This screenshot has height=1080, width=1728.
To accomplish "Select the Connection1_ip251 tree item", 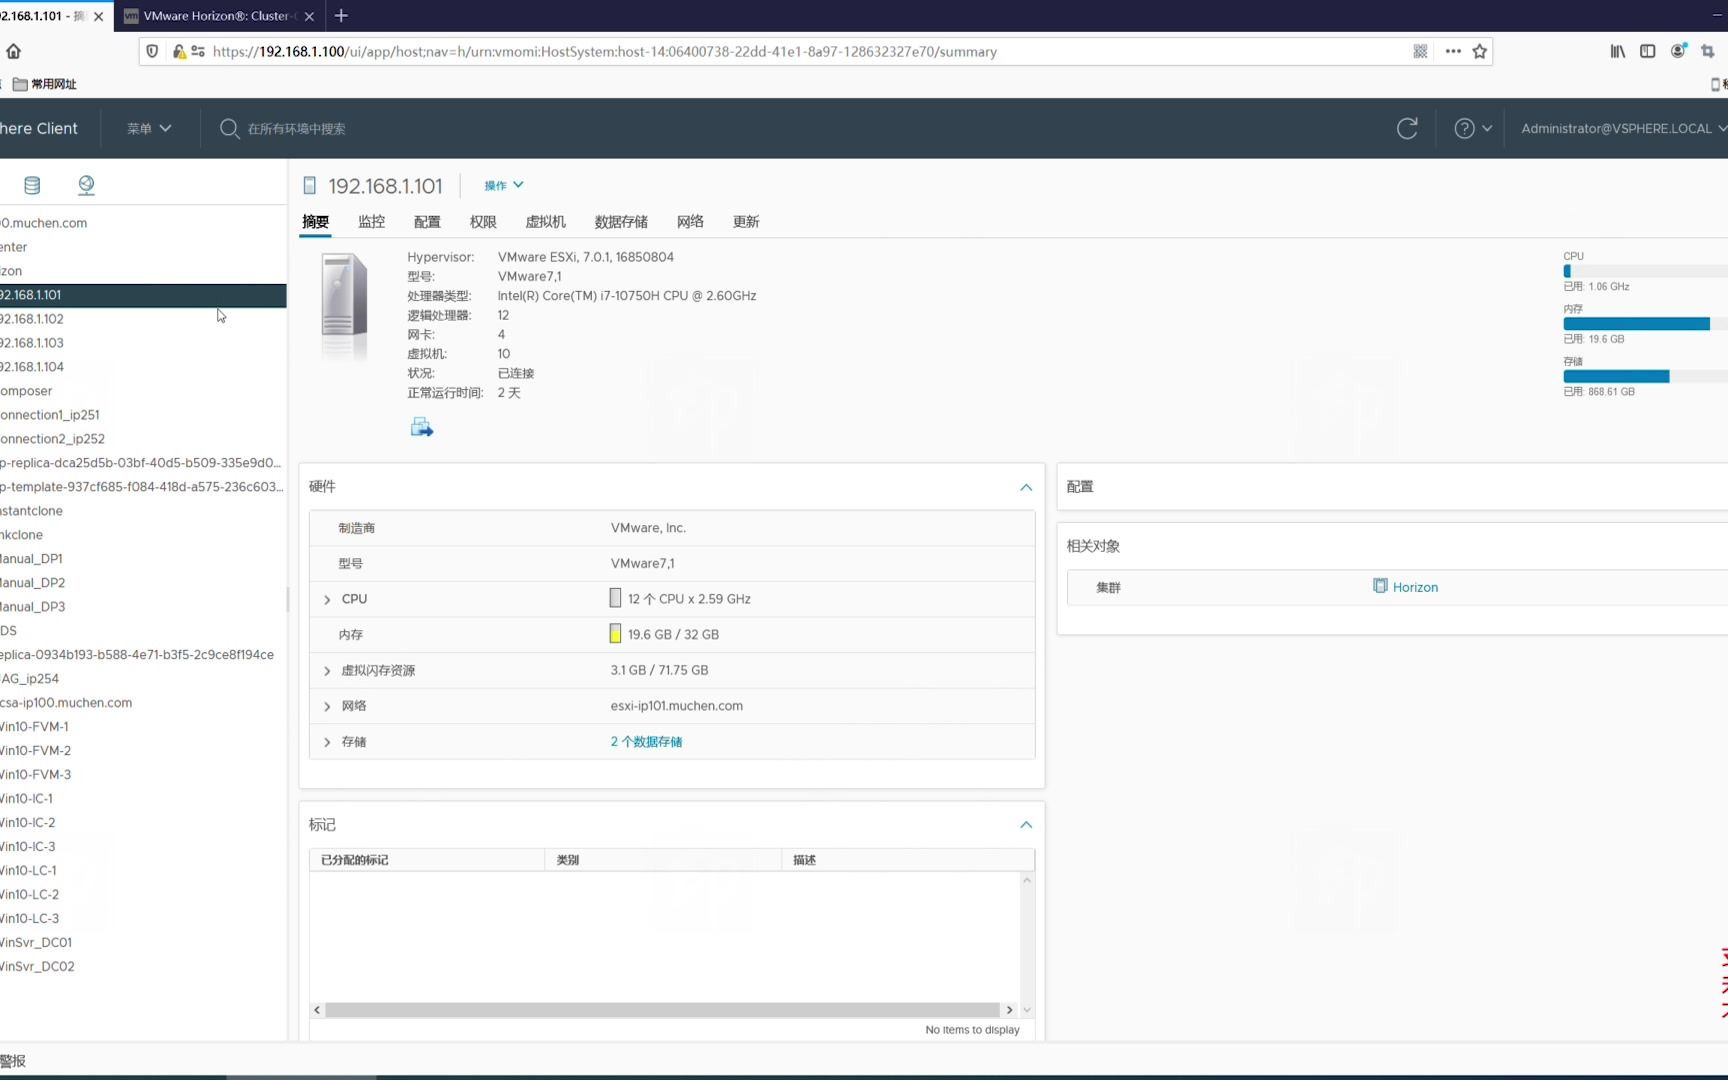I will [143, 415].
